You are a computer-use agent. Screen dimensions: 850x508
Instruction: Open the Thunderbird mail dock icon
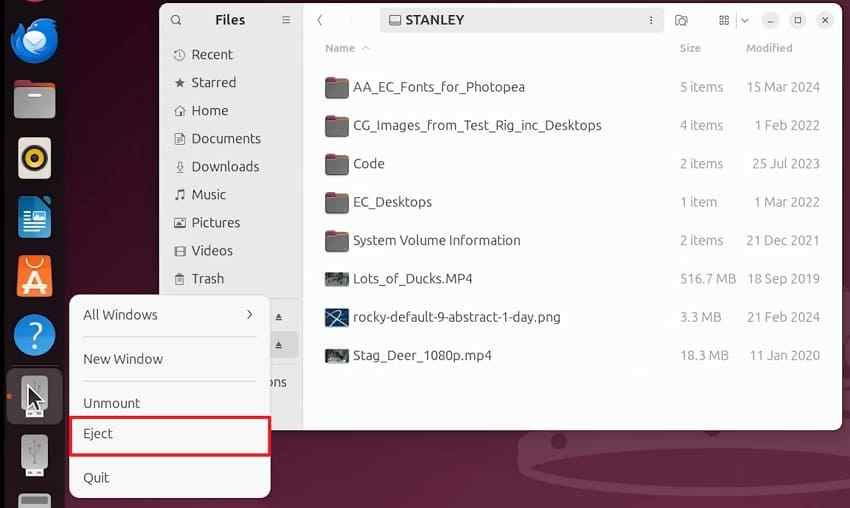(34, 41)
